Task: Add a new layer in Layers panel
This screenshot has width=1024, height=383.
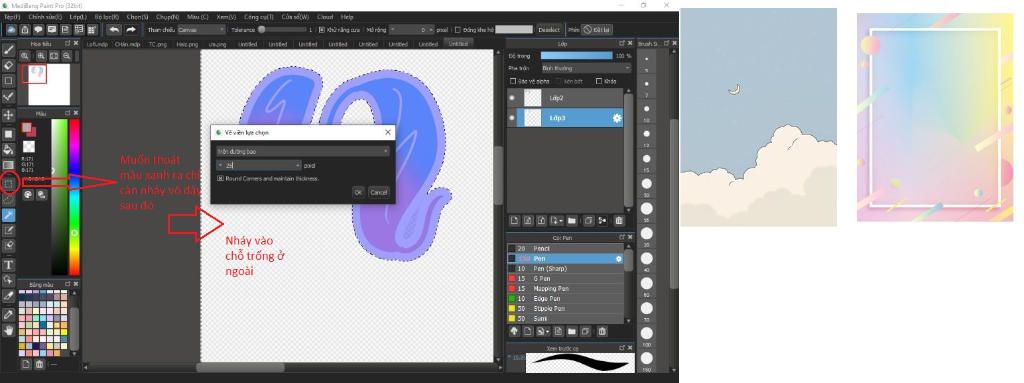Action: (x=514, y=221)
